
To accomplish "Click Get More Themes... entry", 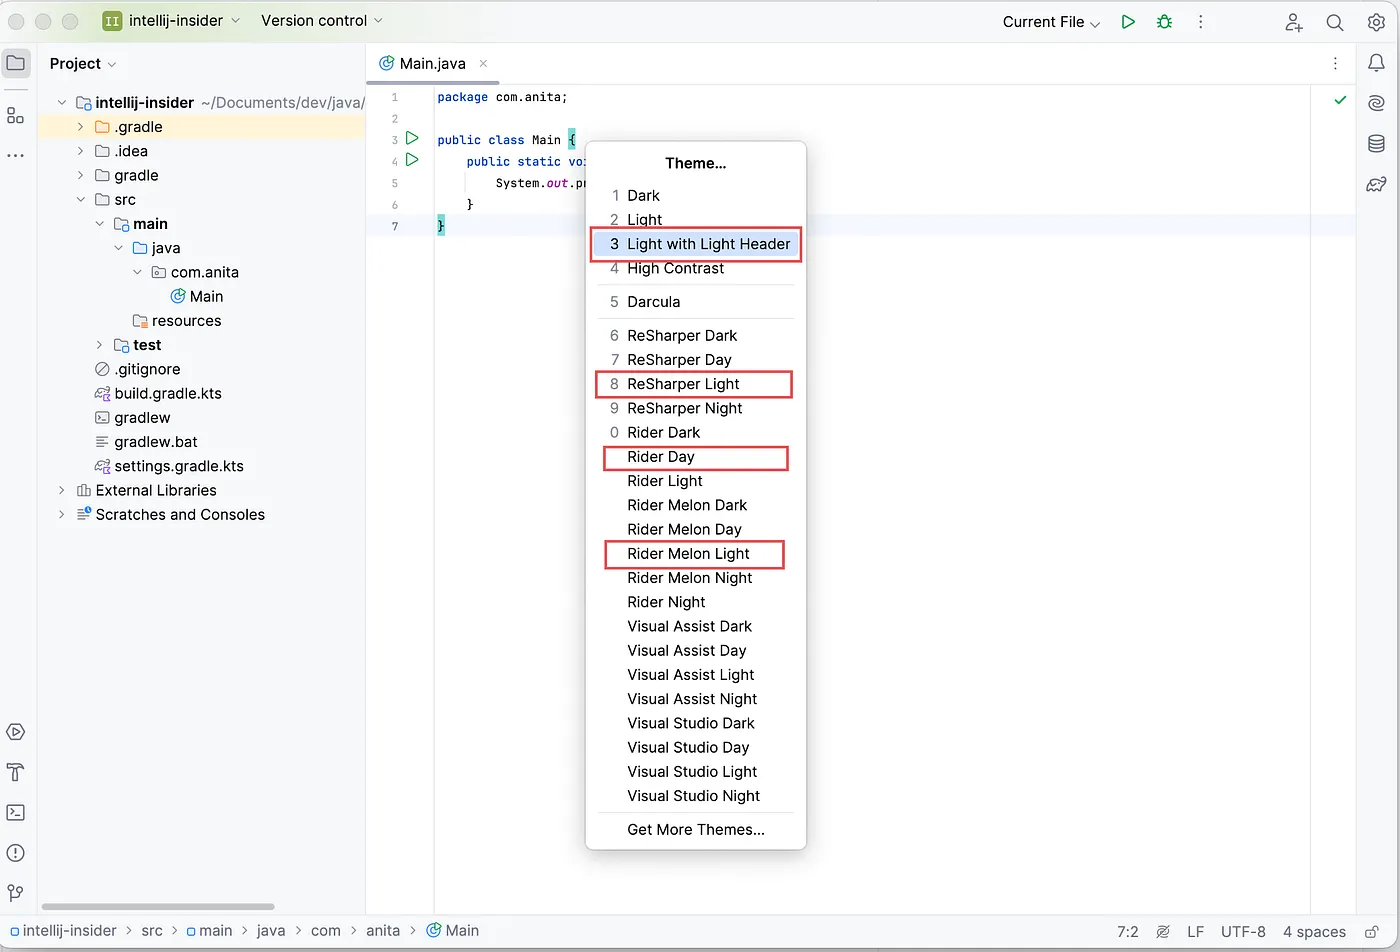I will point(695,830).
